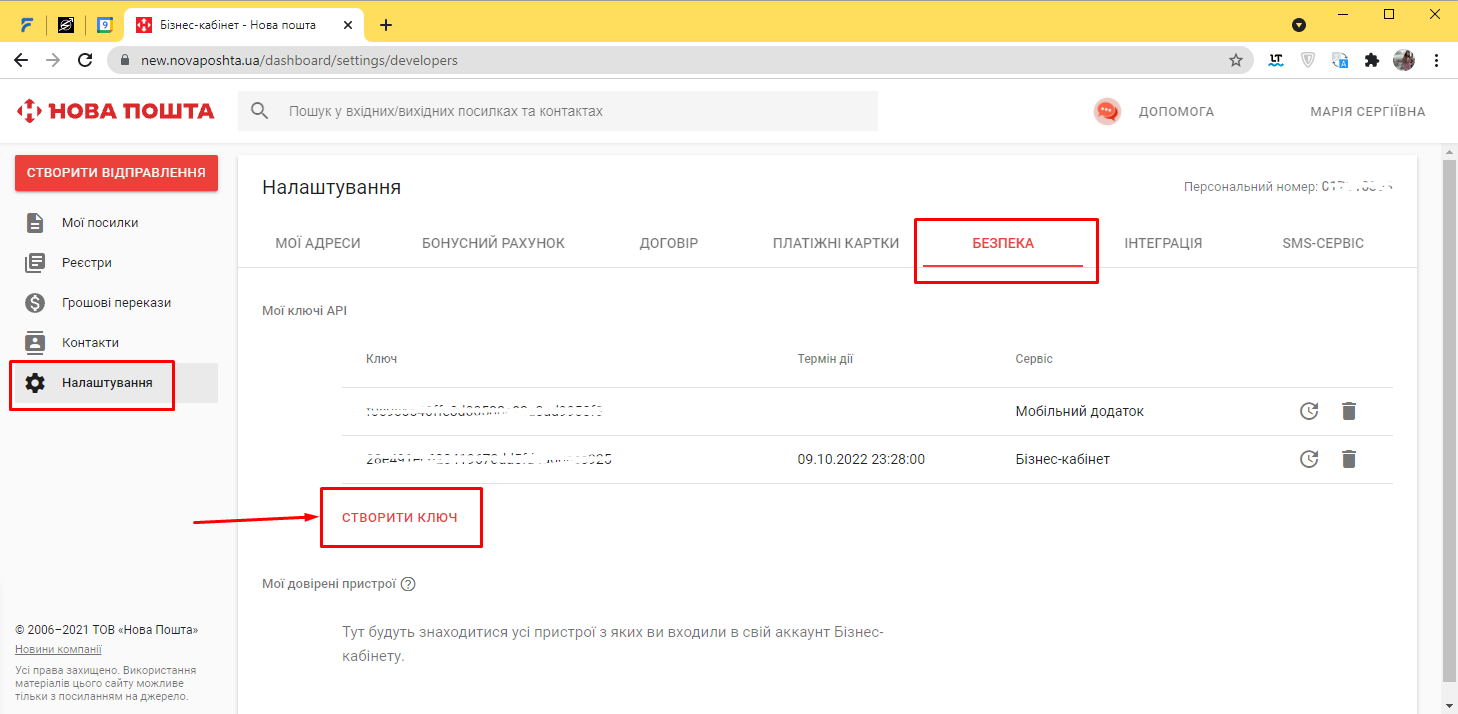Click the Нова Пошта logo
The image size is (1458, 714).
pos(116,111)
